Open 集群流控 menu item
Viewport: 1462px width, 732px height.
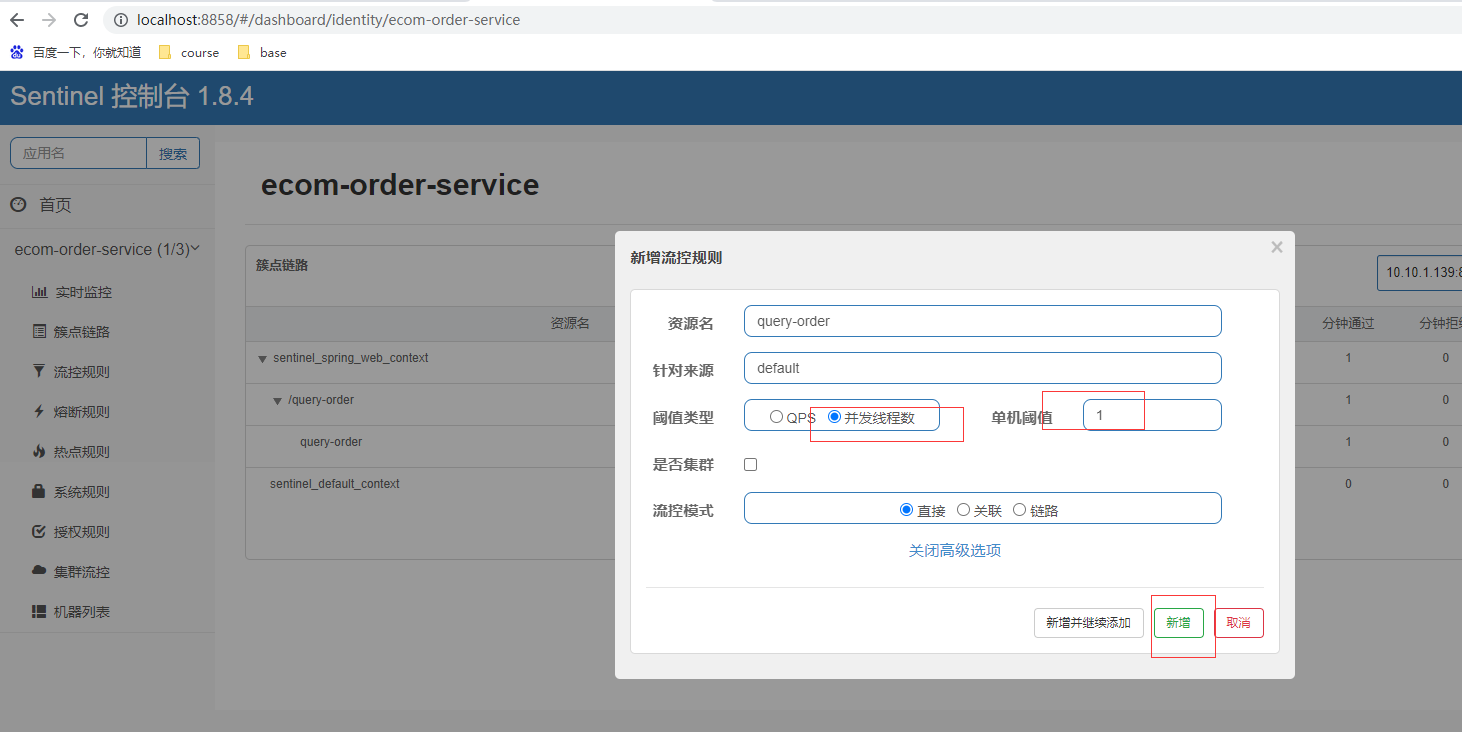coord(82,571)
